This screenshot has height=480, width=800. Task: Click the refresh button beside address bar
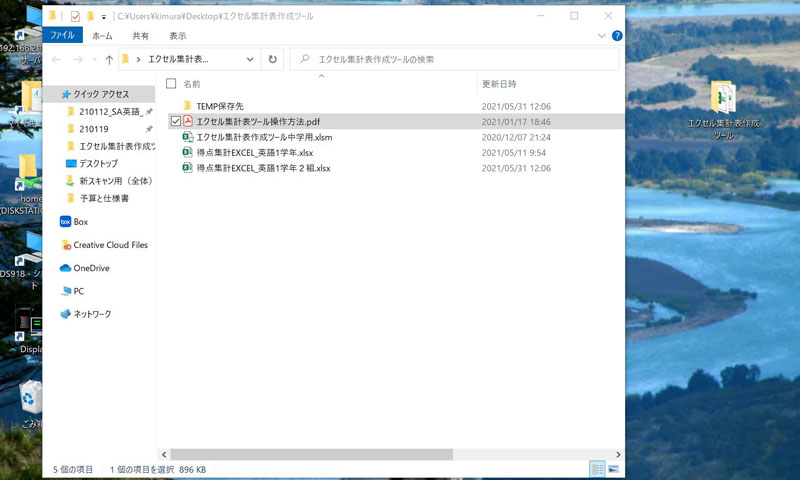coord(273,60)
